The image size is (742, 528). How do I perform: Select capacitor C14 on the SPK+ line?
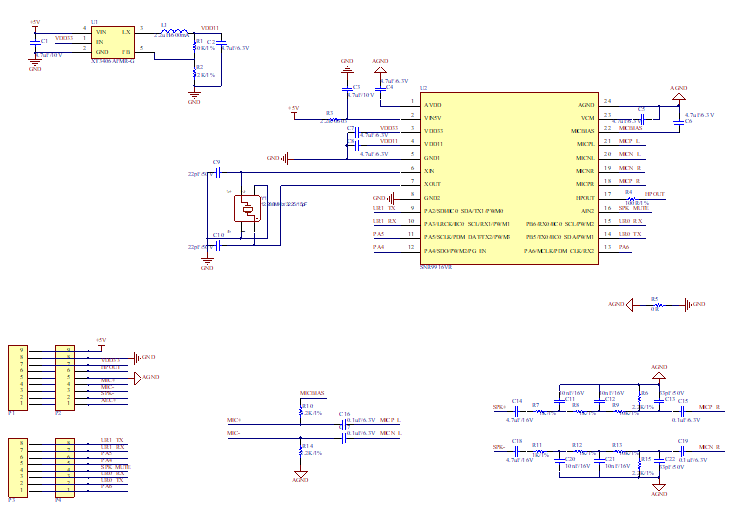(517, 408)
